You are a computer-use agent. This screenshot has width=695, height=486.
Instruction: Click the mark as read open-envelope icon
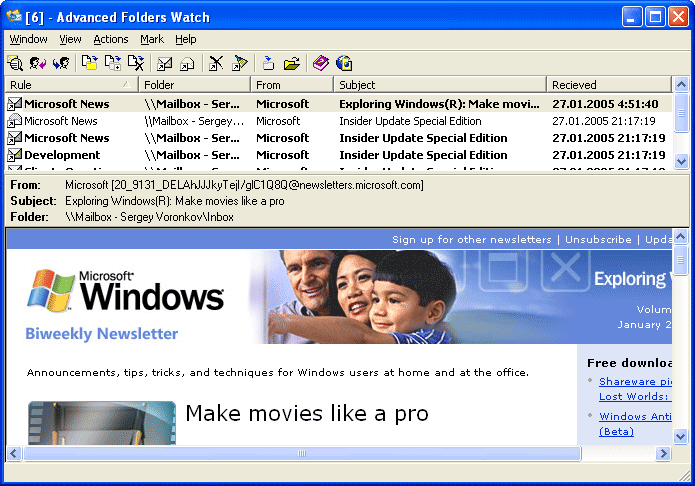point(187,63)
